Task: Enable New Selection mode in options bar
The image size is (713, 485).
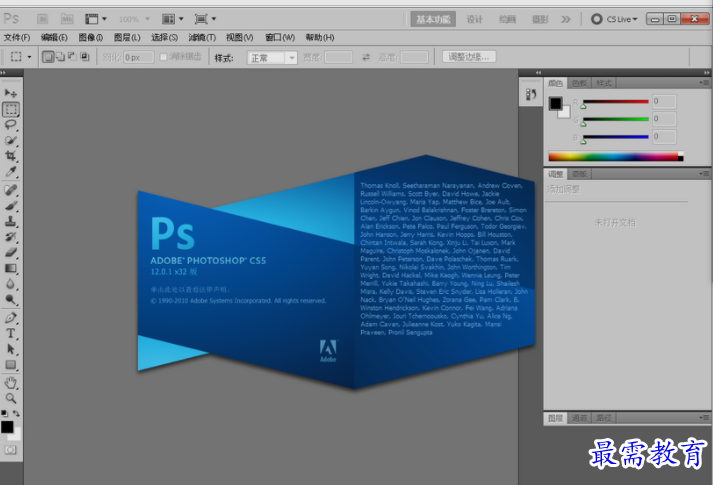Action: (x=48, y=57)
